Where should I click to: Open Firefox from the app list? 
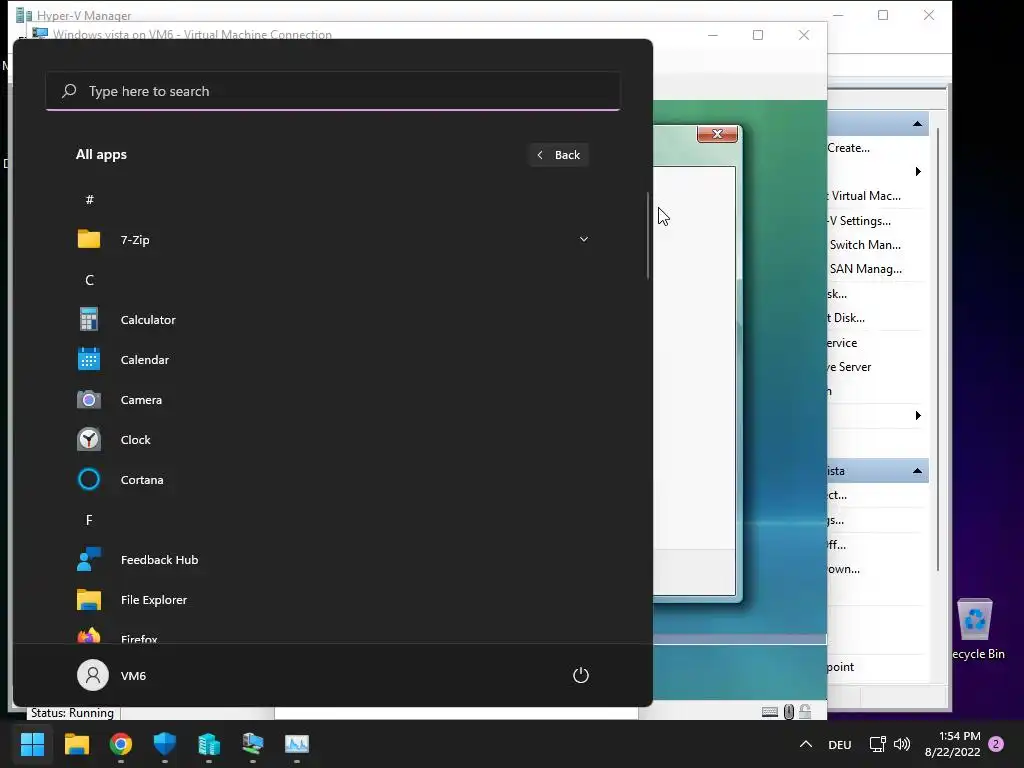click(x=332, y=636)
